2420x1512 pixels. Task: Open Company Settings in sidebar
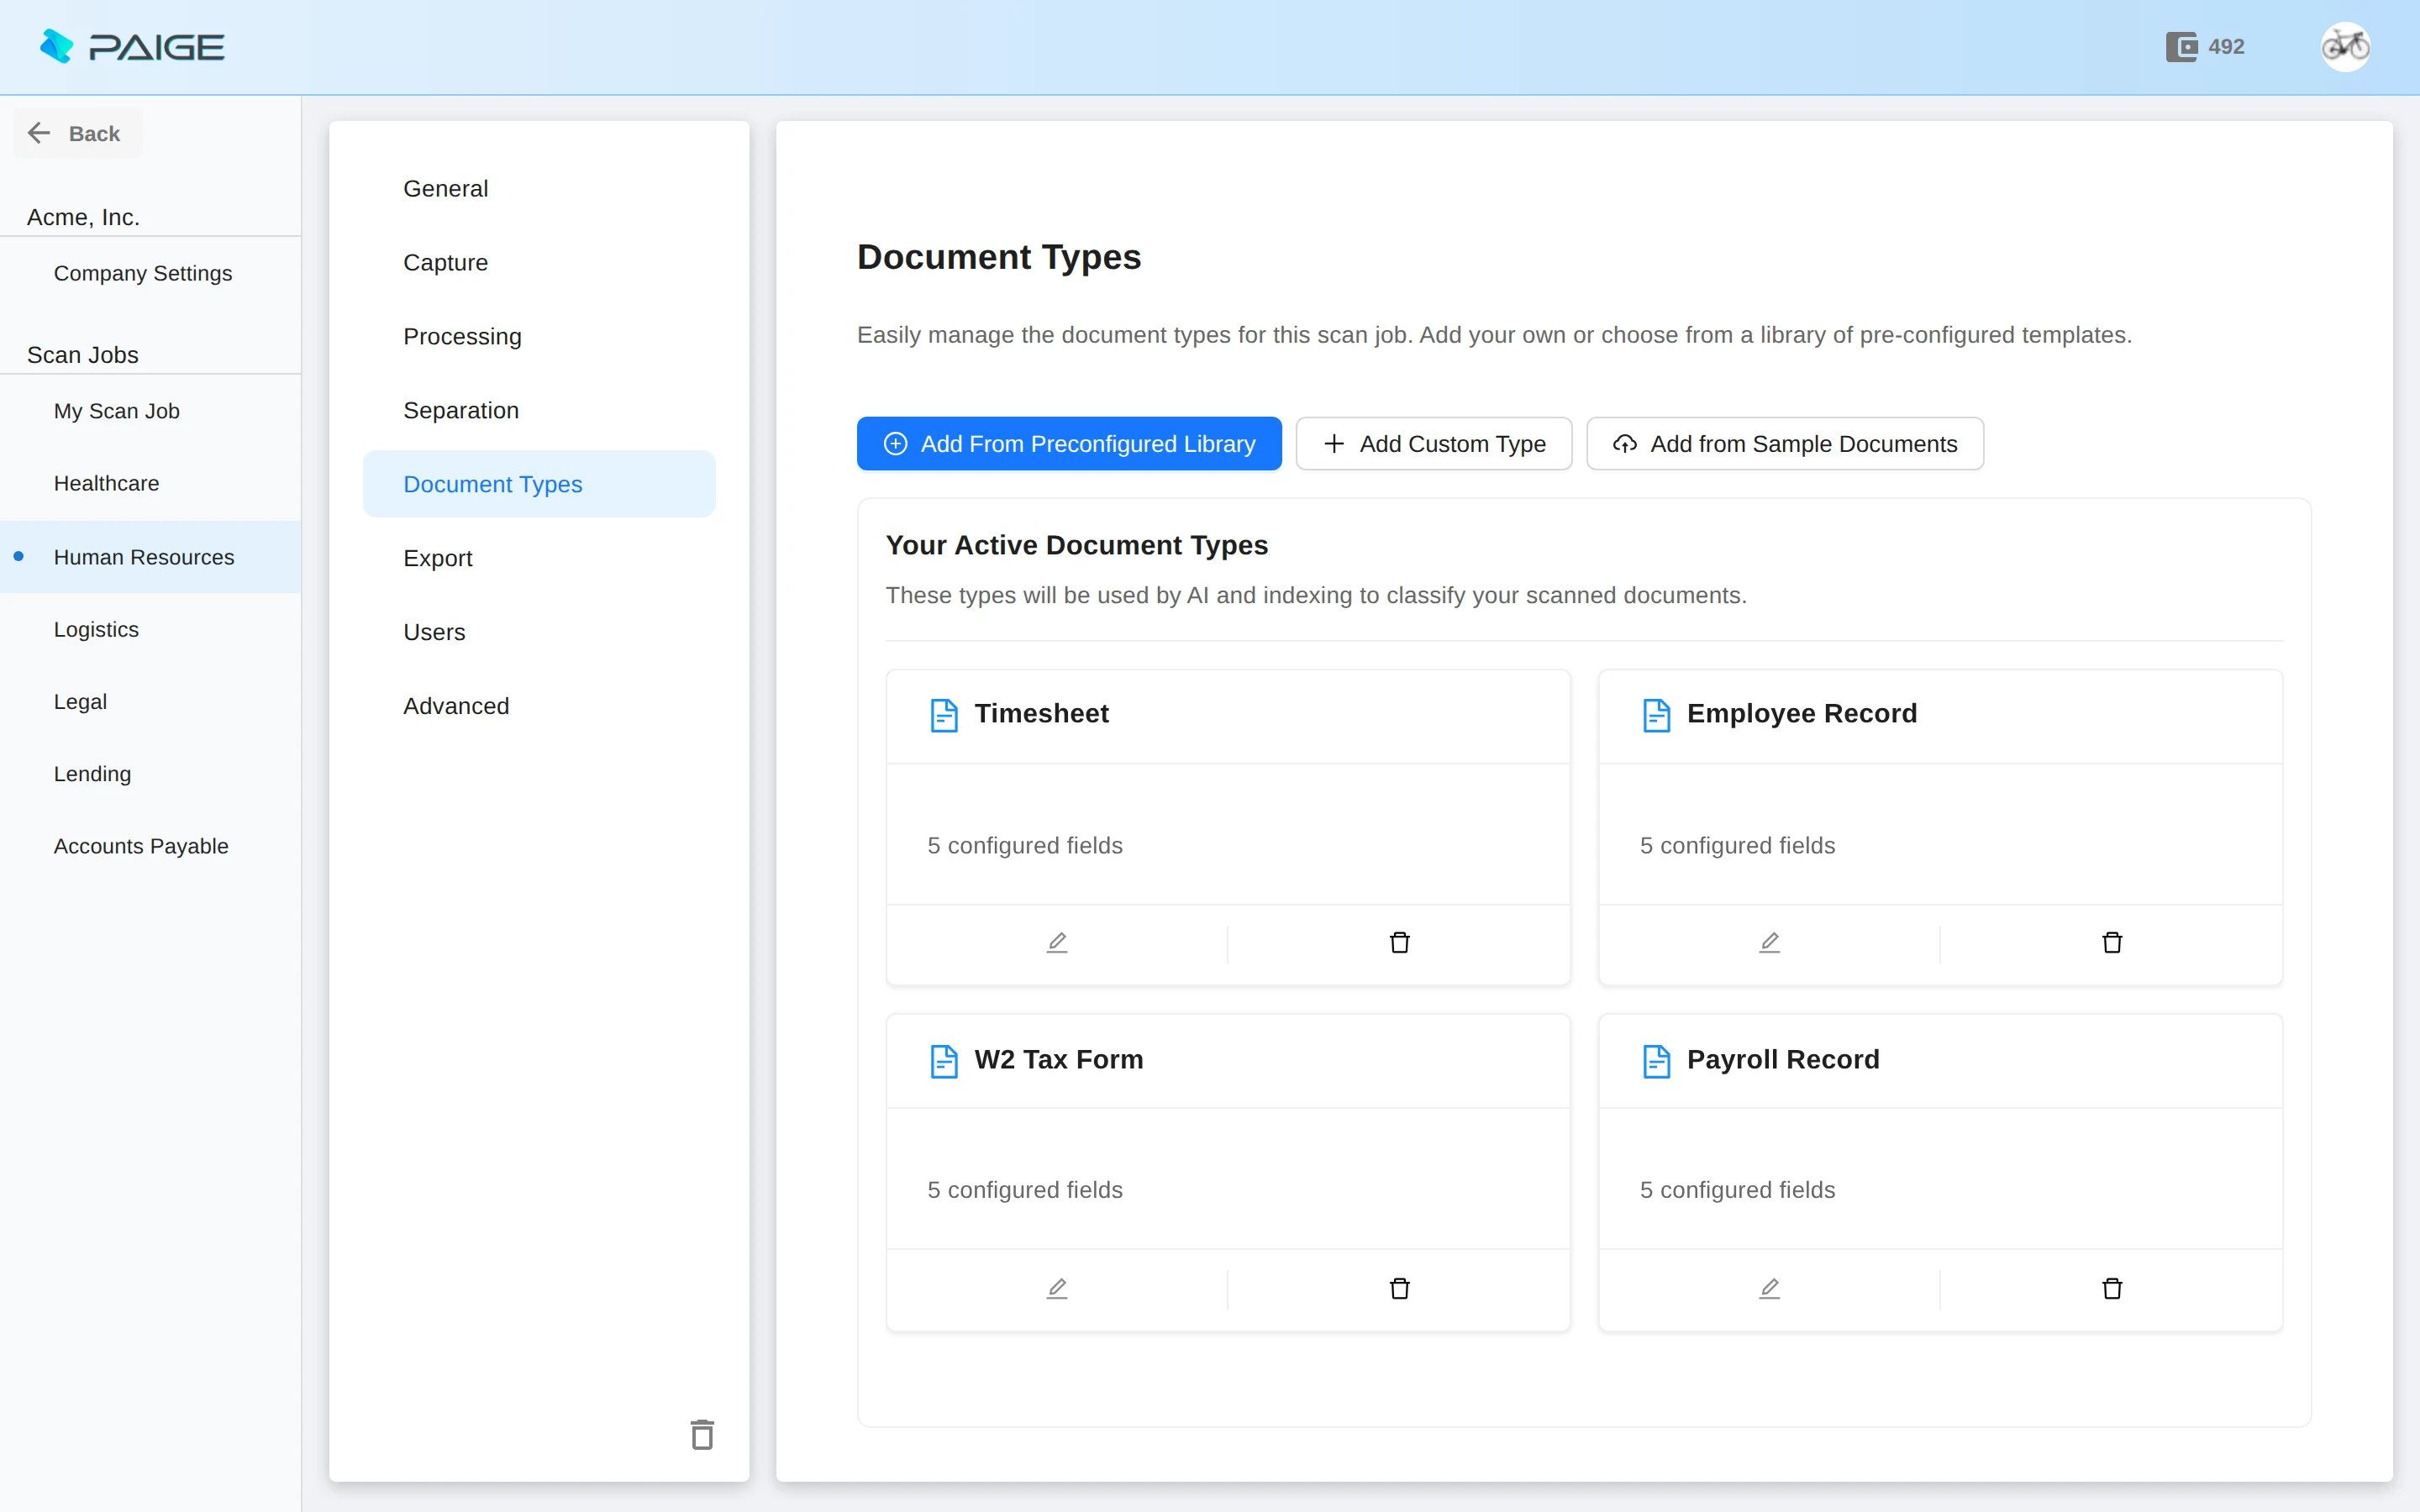click(150, 273)
